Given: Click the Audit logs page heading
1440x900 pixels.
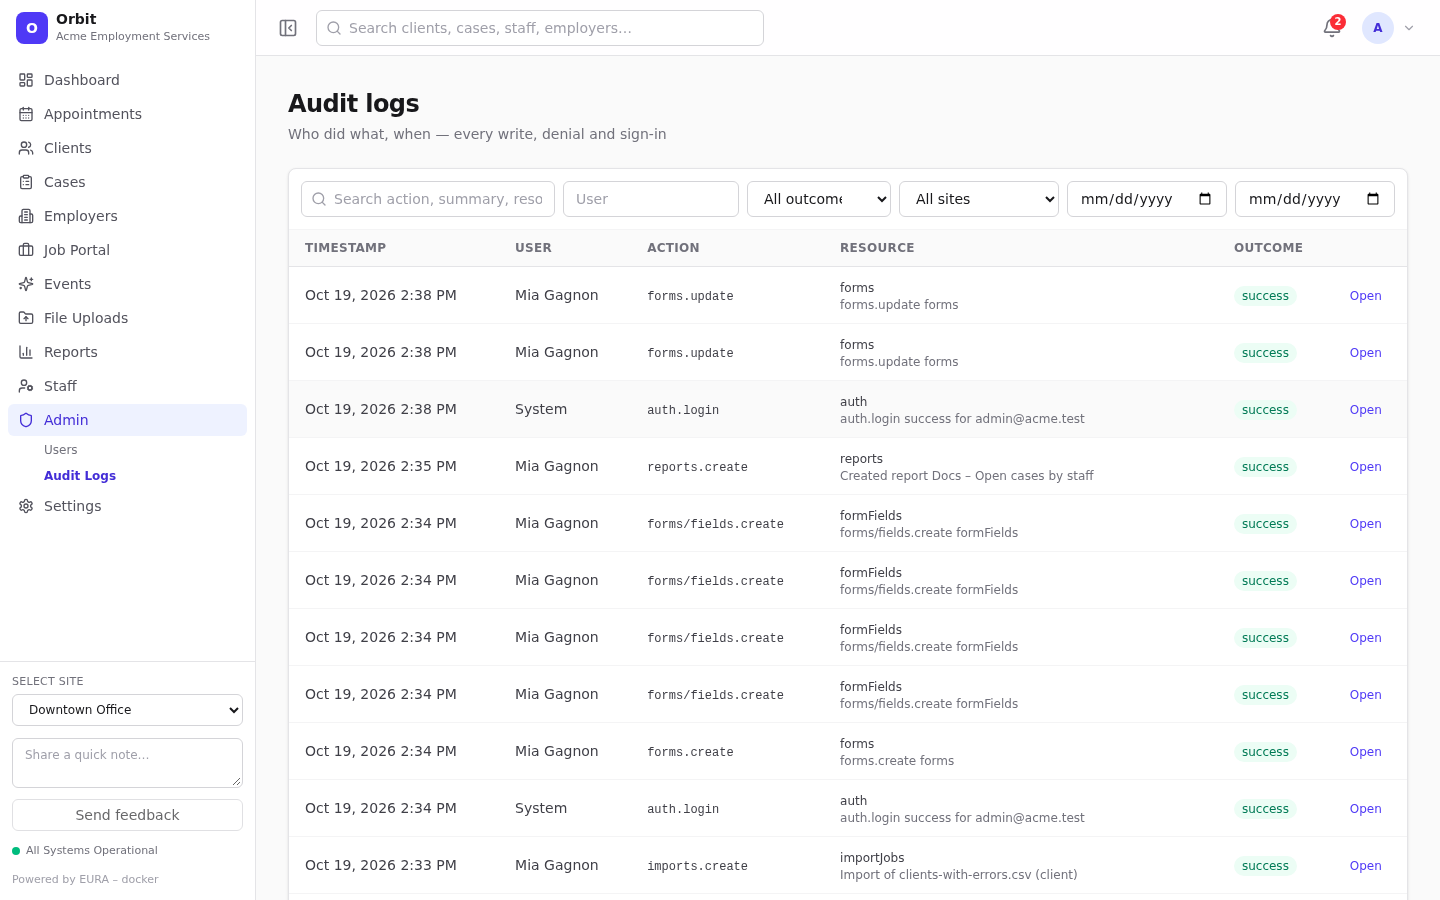Looking at the screenshot, I should [354, 104].
